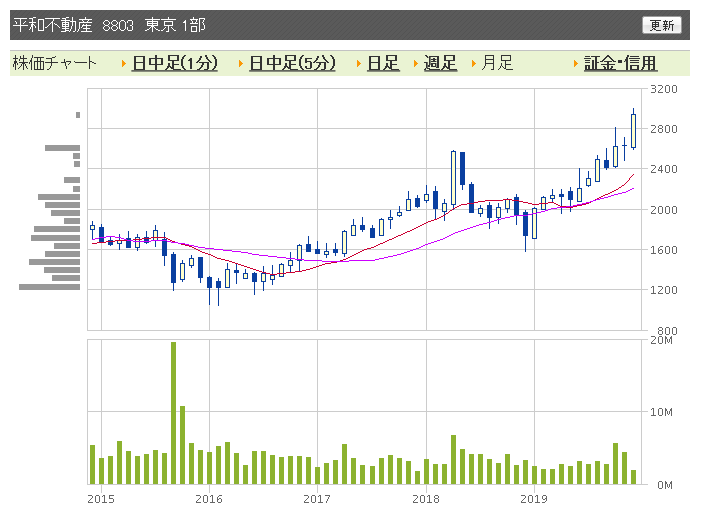Click the longest price-volume histogram bar near 1200
705x522 pixels.
point(49,287)
